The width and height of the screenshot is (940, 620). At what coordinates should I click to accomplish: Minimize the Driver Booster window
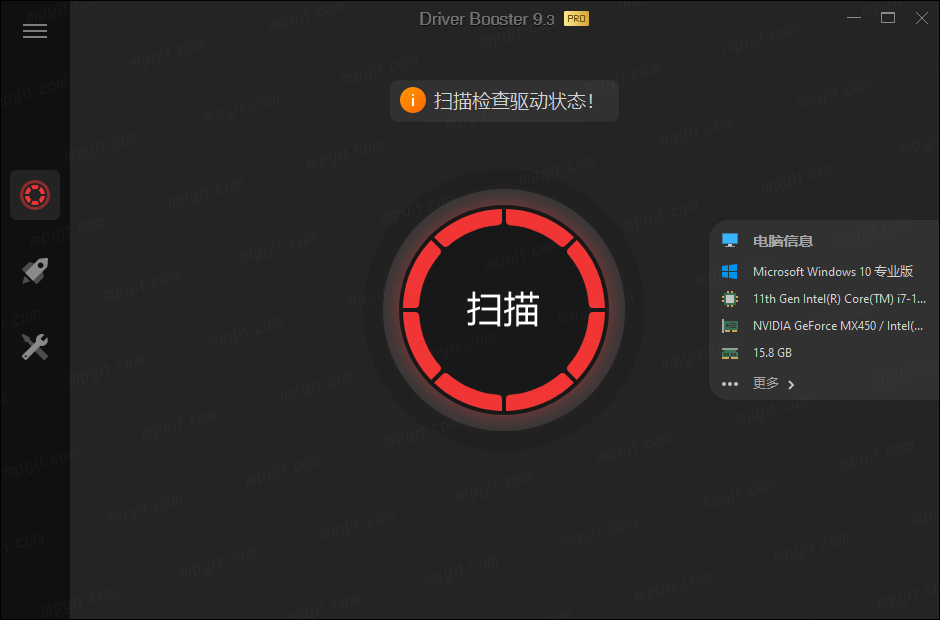click(x=854, y=18)
